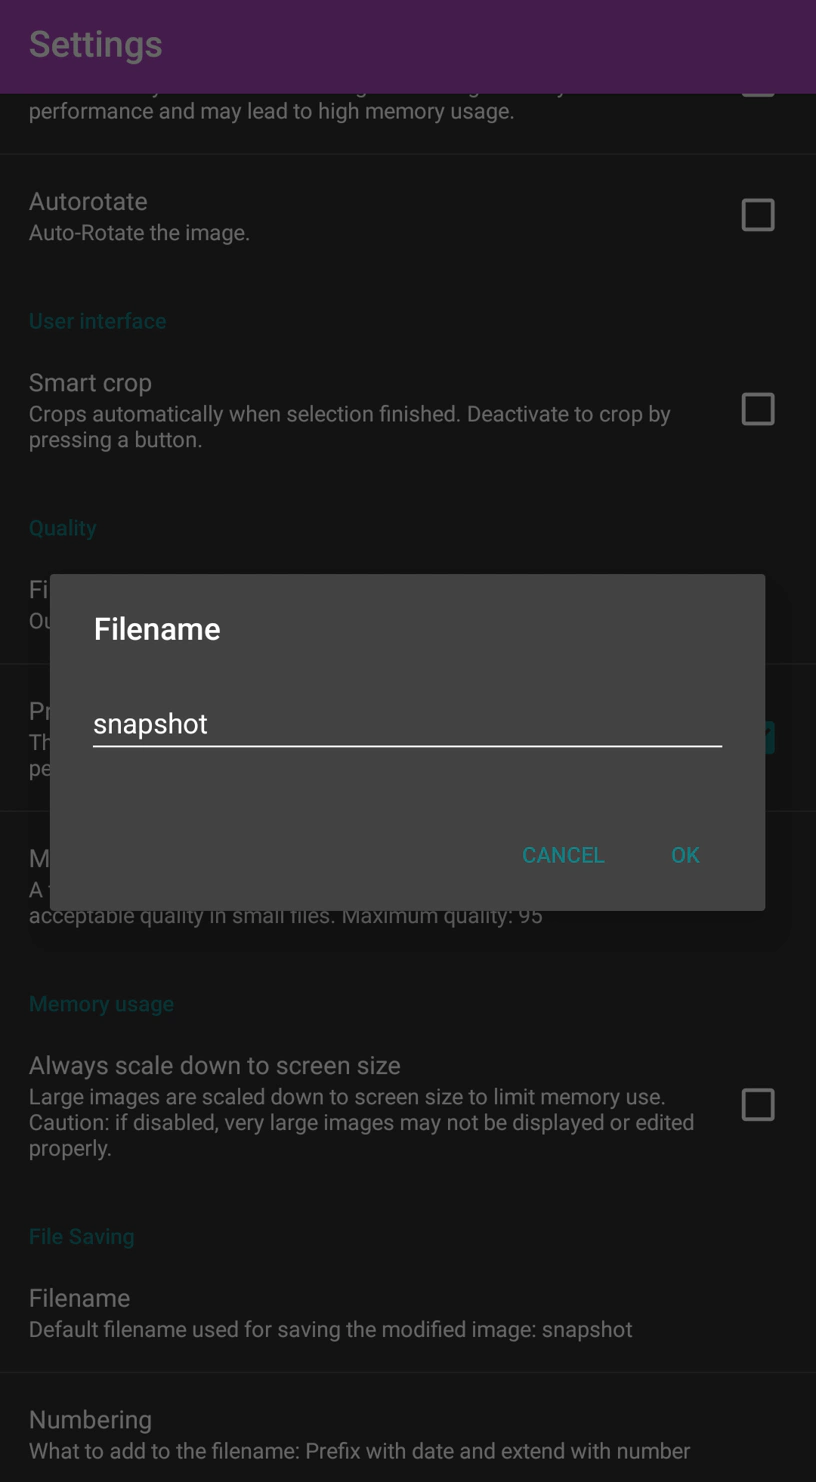Select the Autorotate setting title
816x1482 pixels.
click(x=88, y=201)
